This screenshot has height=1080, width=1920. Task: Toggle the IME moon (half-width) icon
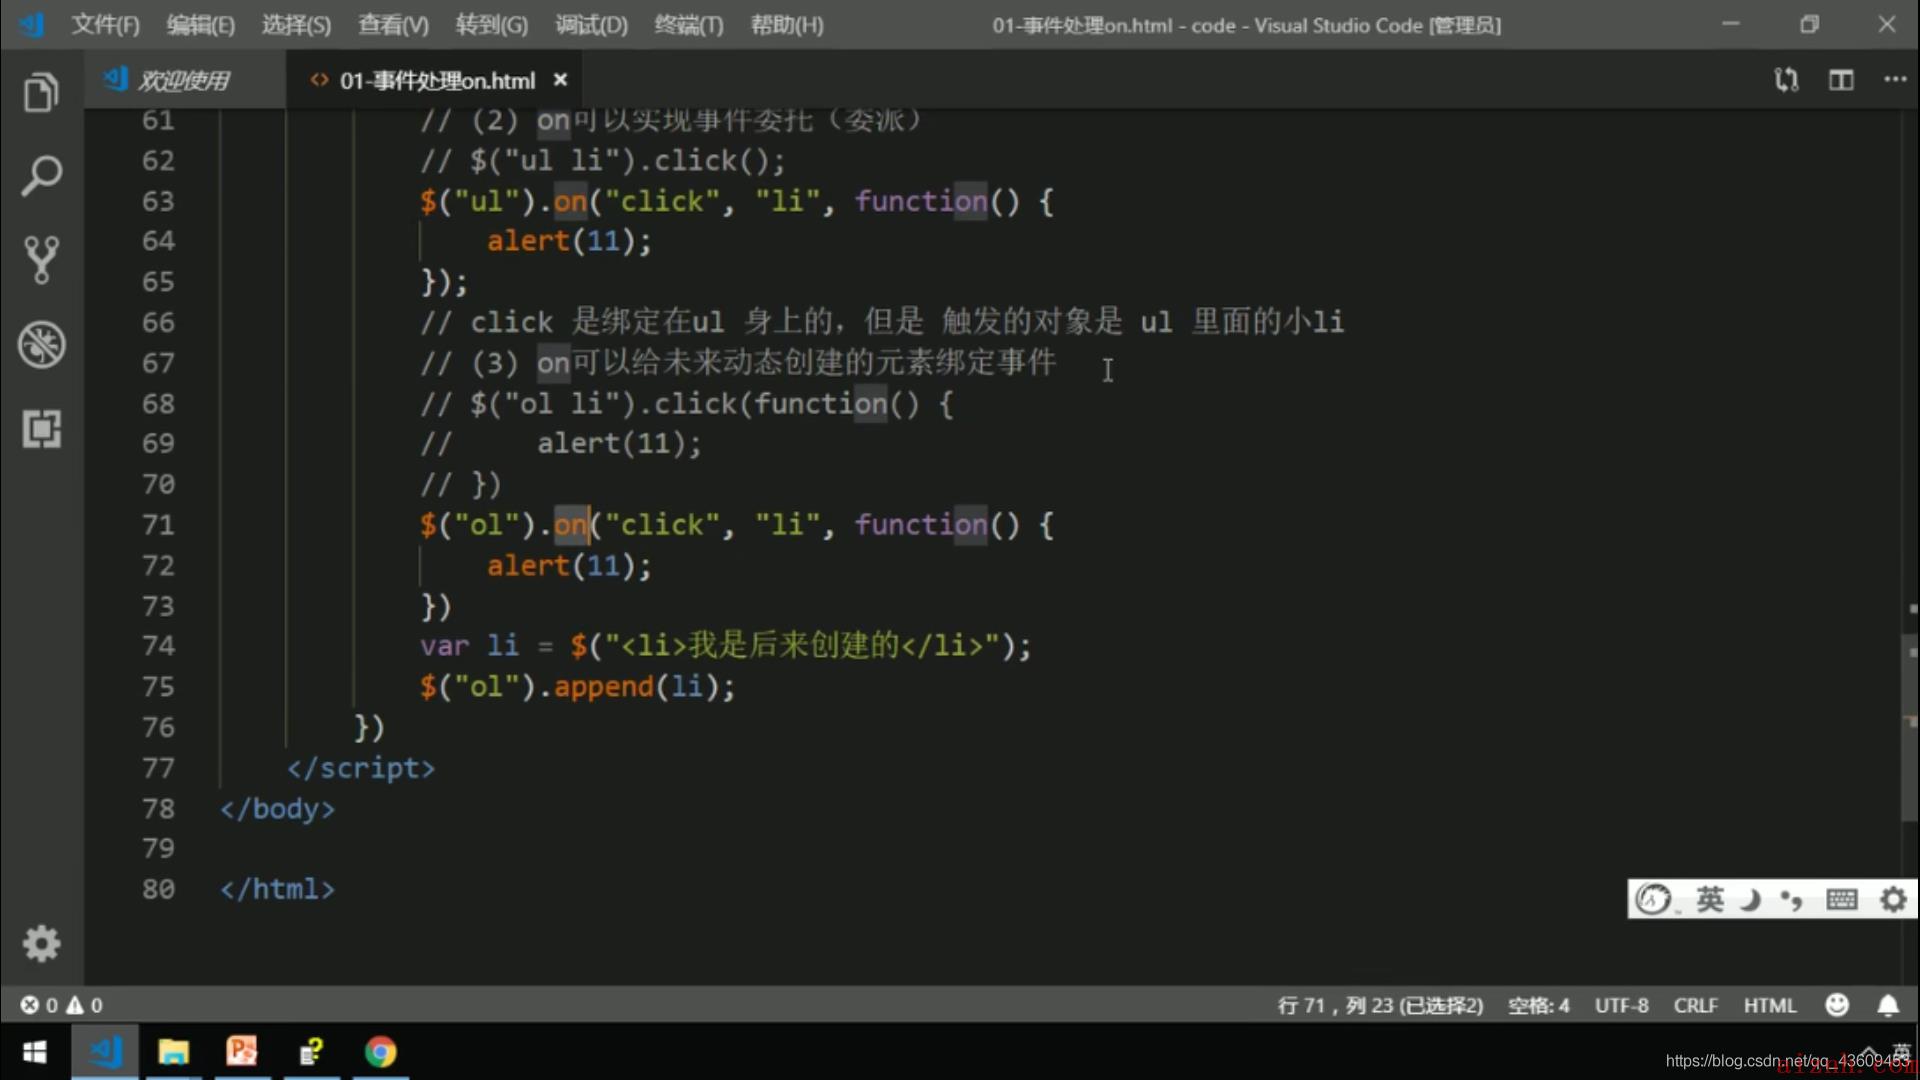(x=1751, y=900)
